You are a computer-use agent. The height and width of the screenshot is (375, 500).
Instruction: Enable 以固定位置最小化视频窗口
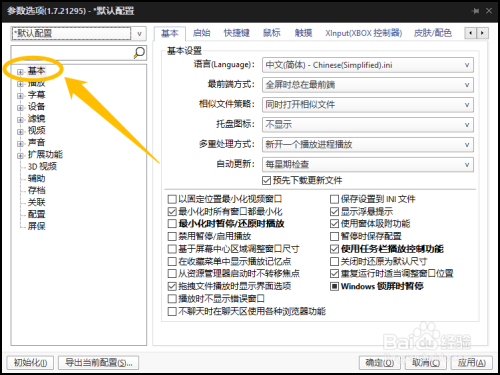tap(172, 199)
